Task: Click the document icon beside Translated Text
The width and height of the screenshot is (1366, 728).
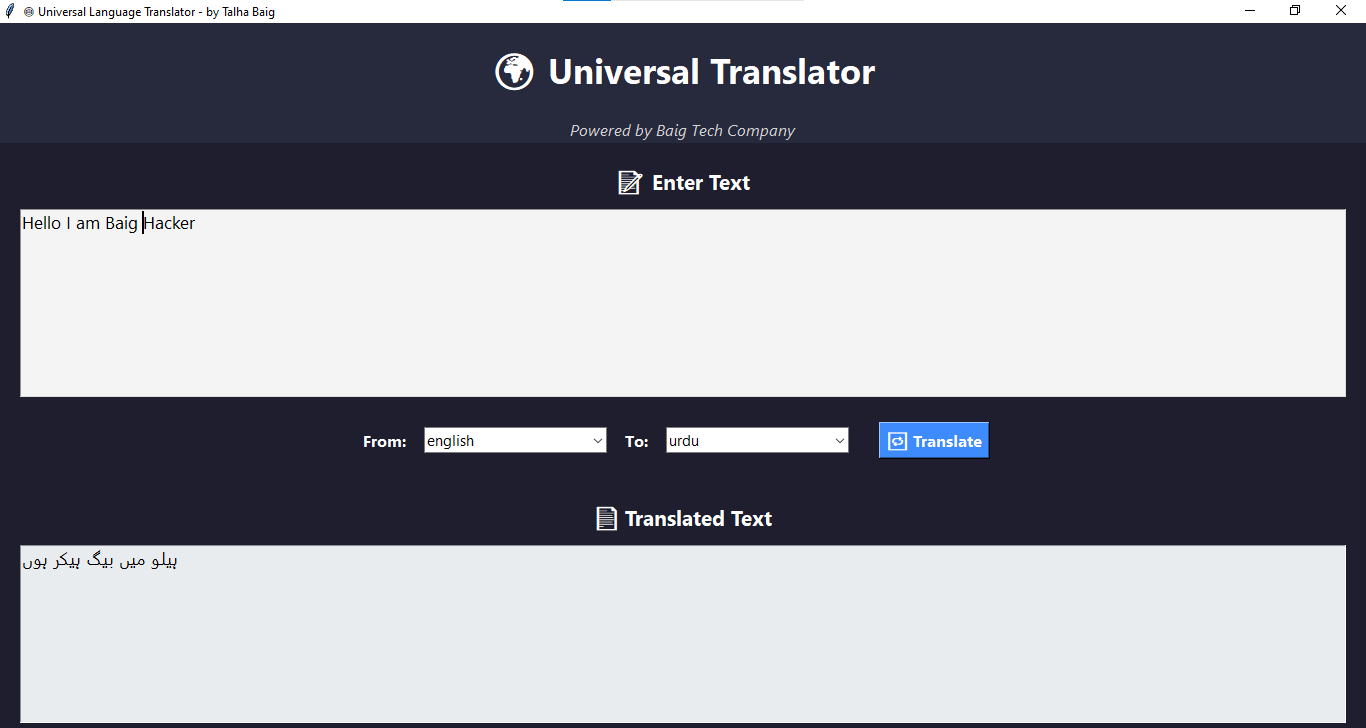Action: pos(606,518)
